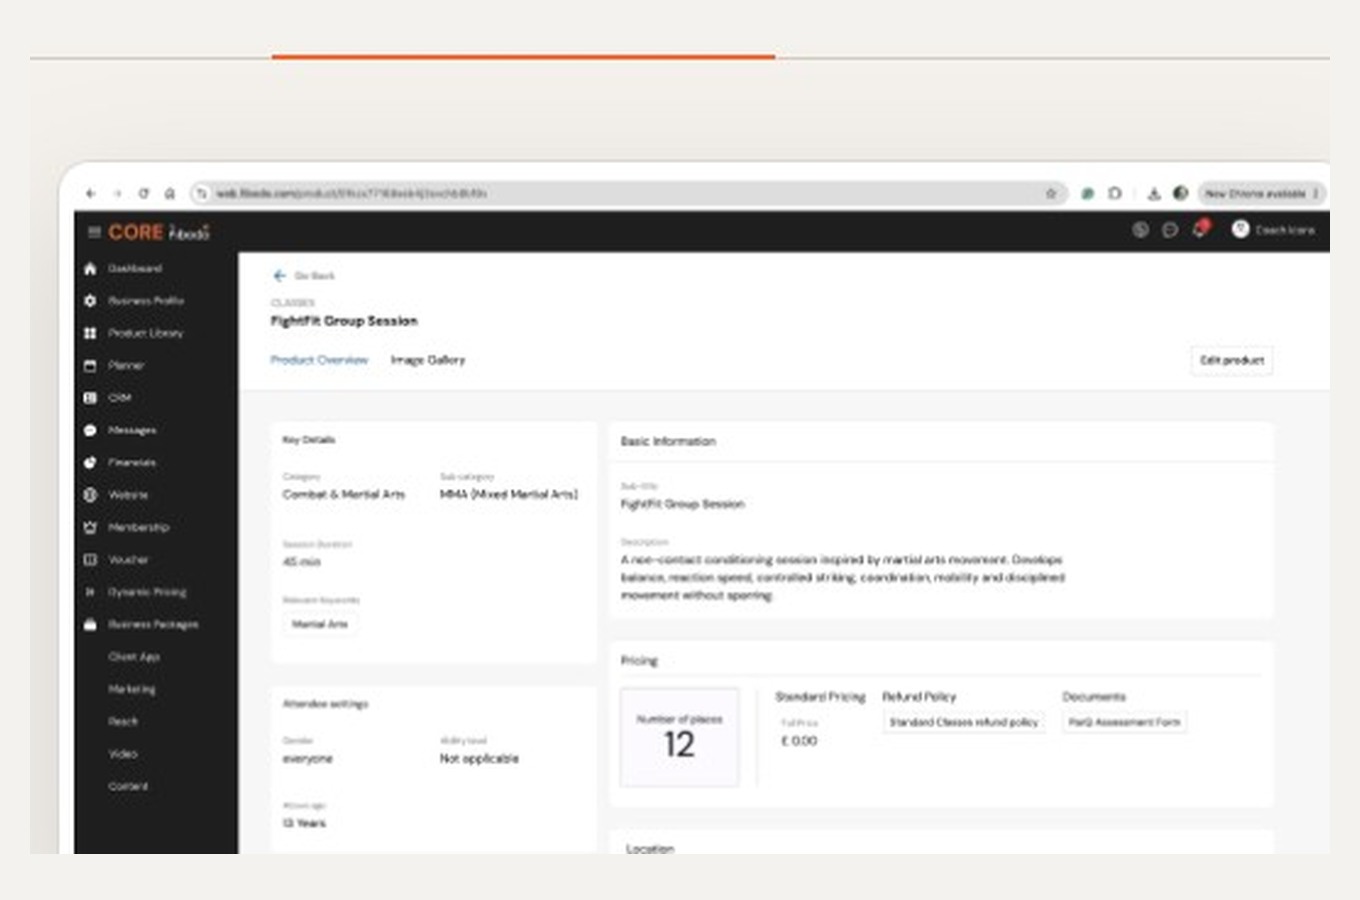Click the Edit product button

1232,360
